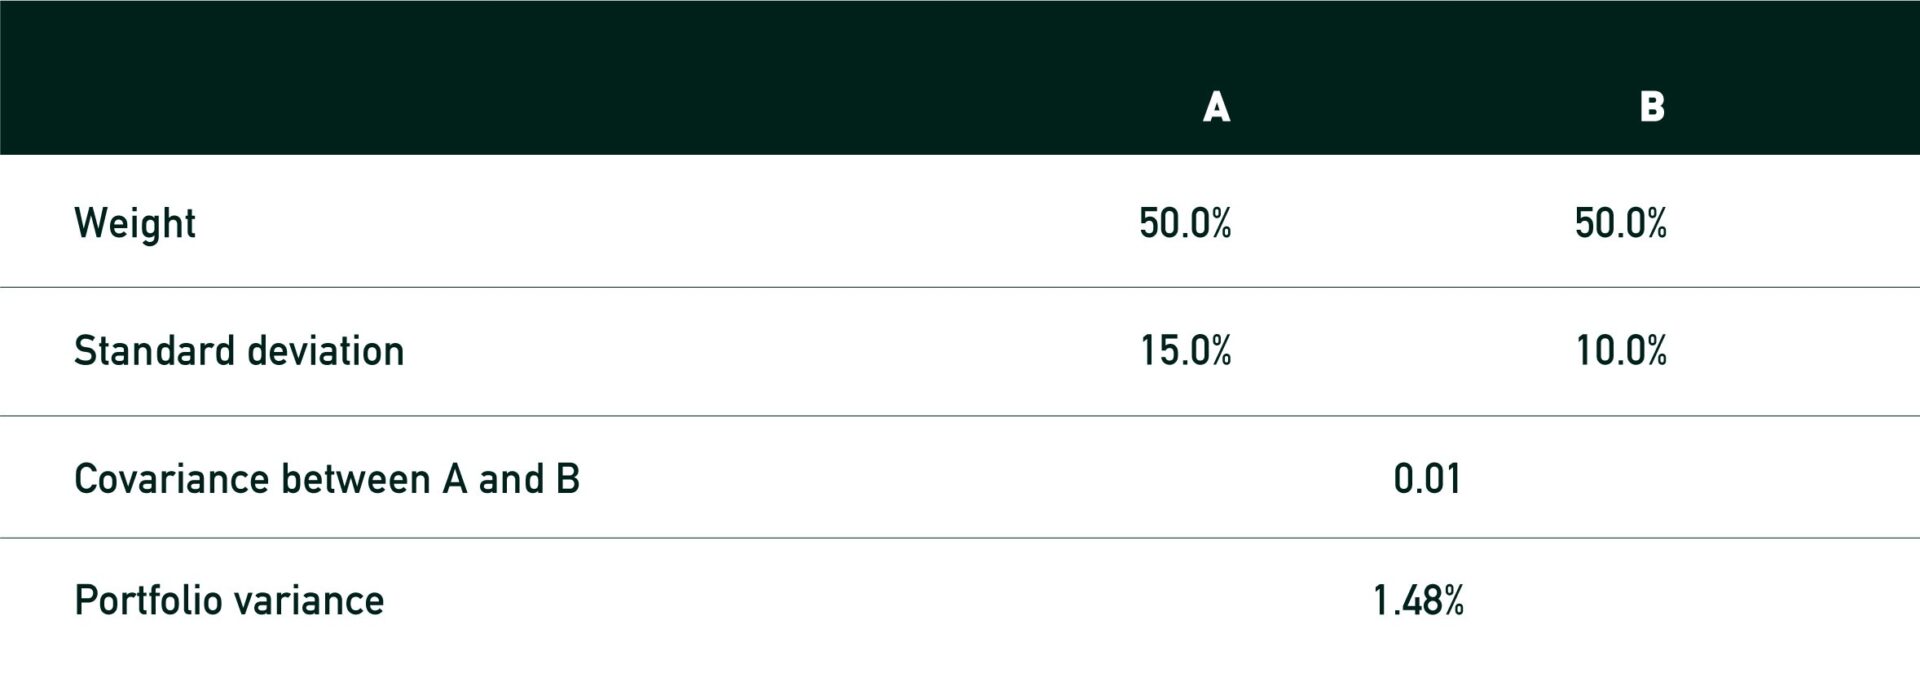1920x673 pixels.
Task: Select asset B's 50.0% weight value
Action: click(1621, 223)
